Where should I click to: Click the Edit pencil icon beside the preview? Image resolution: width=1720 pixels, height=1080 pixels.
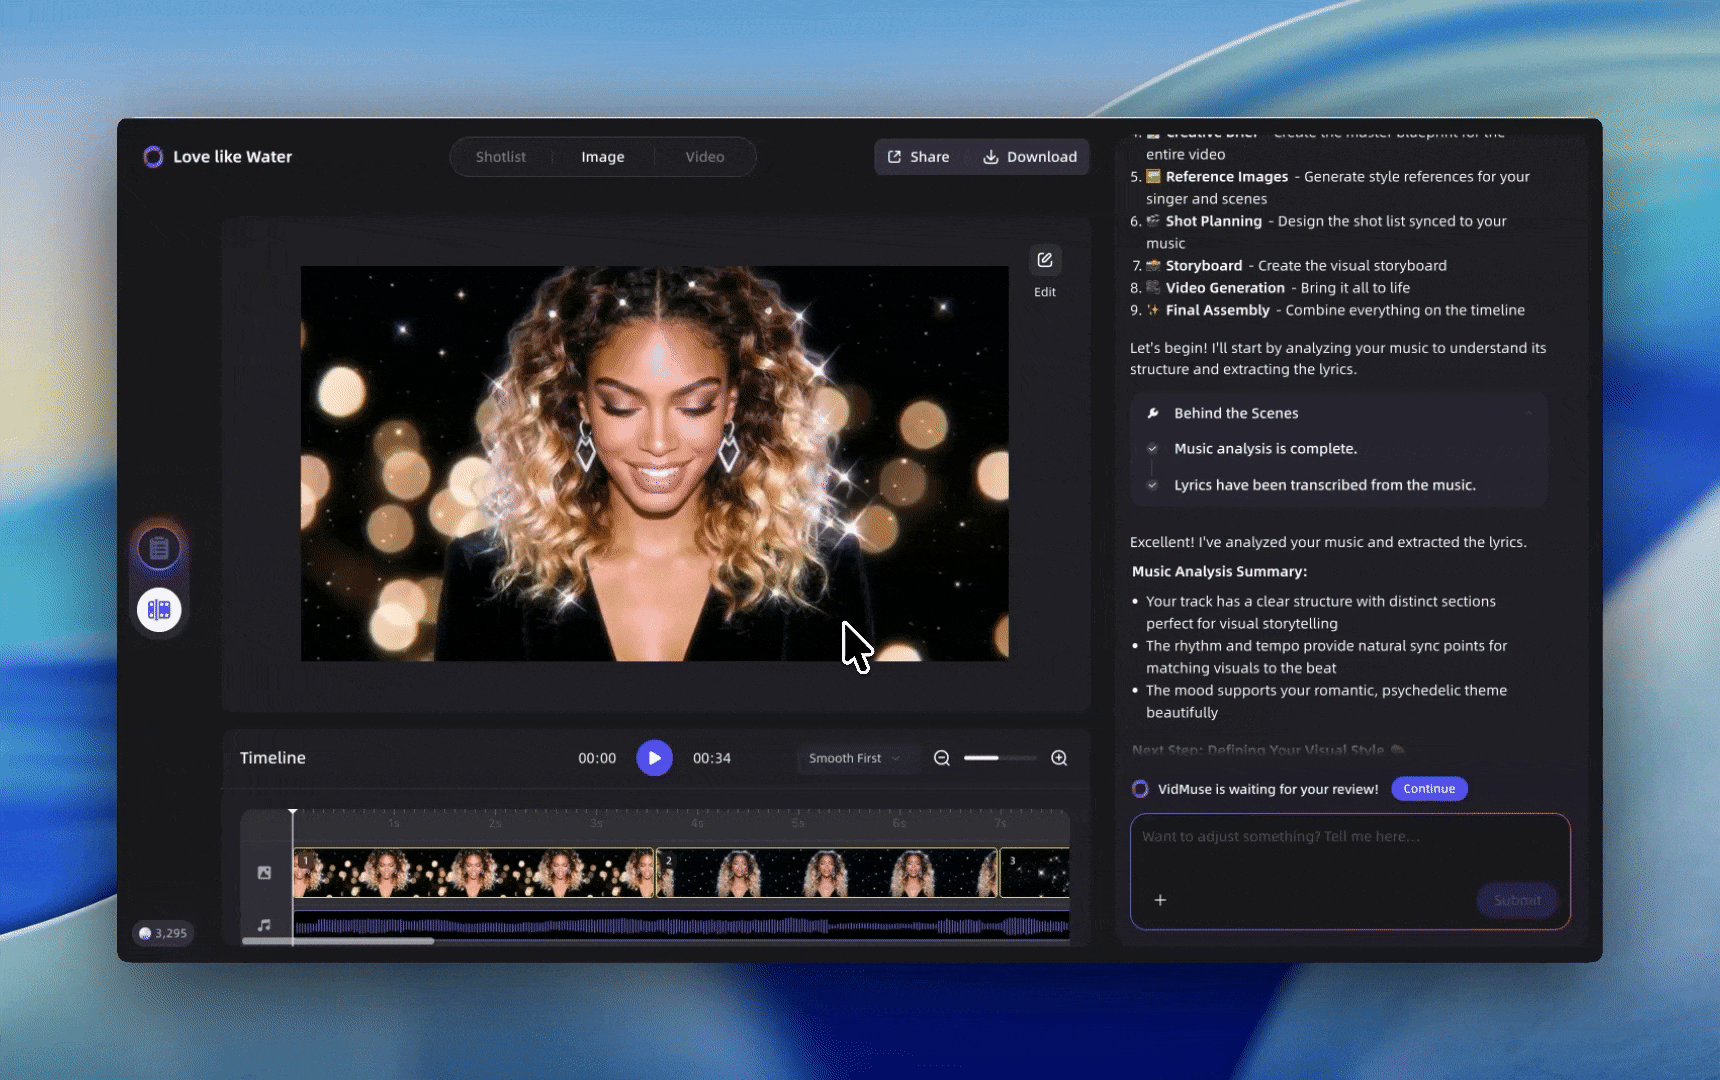(1045, 261)
